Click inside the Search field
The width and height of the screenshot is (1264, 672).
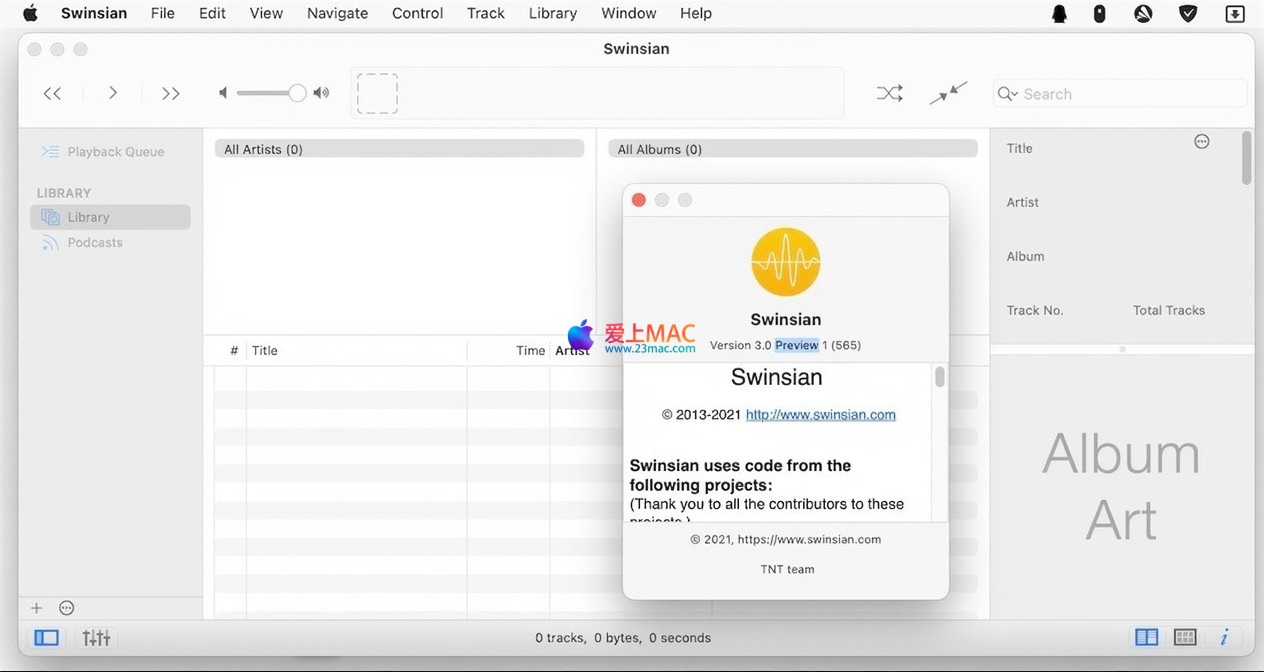click(x=1130, y=94)
